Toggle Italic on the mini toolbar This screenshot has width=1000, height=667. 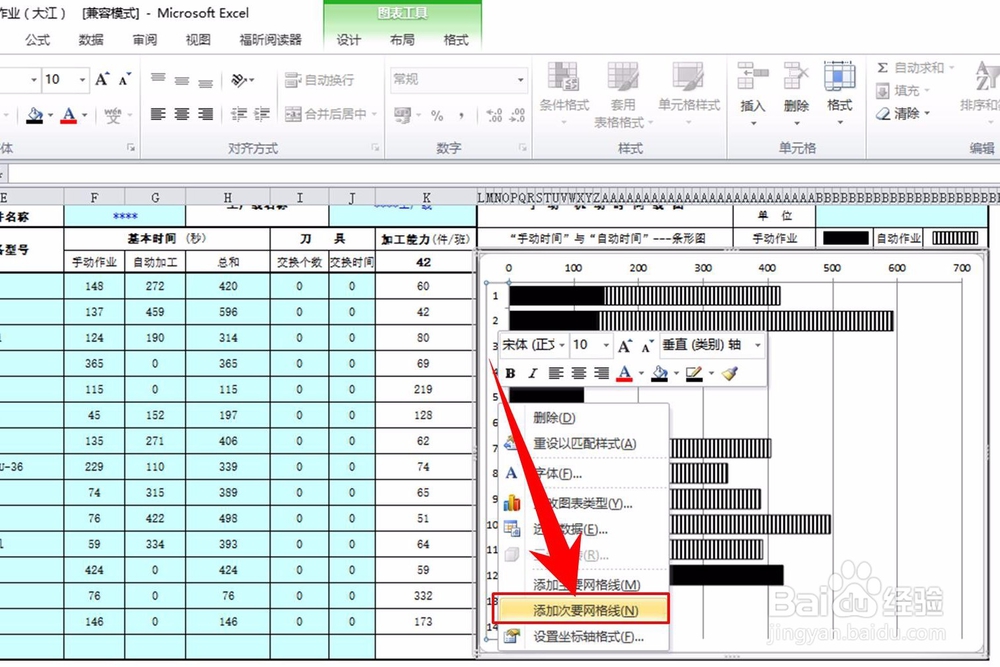[533, 373]
